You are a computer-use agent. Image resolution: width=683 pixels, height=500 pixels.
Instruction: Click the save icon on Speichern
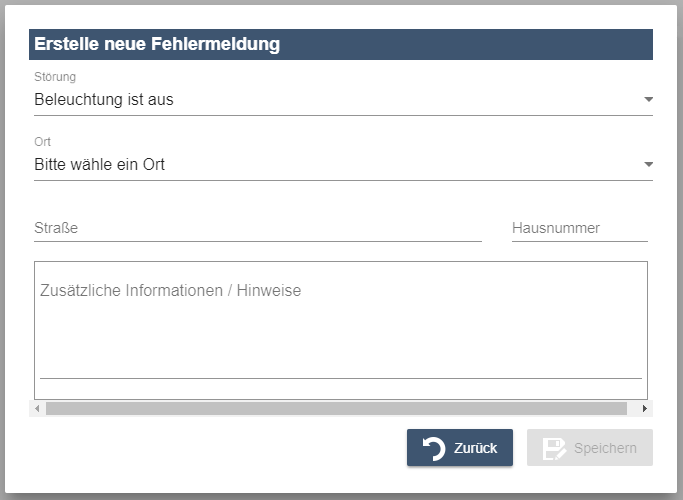point(554,448)
